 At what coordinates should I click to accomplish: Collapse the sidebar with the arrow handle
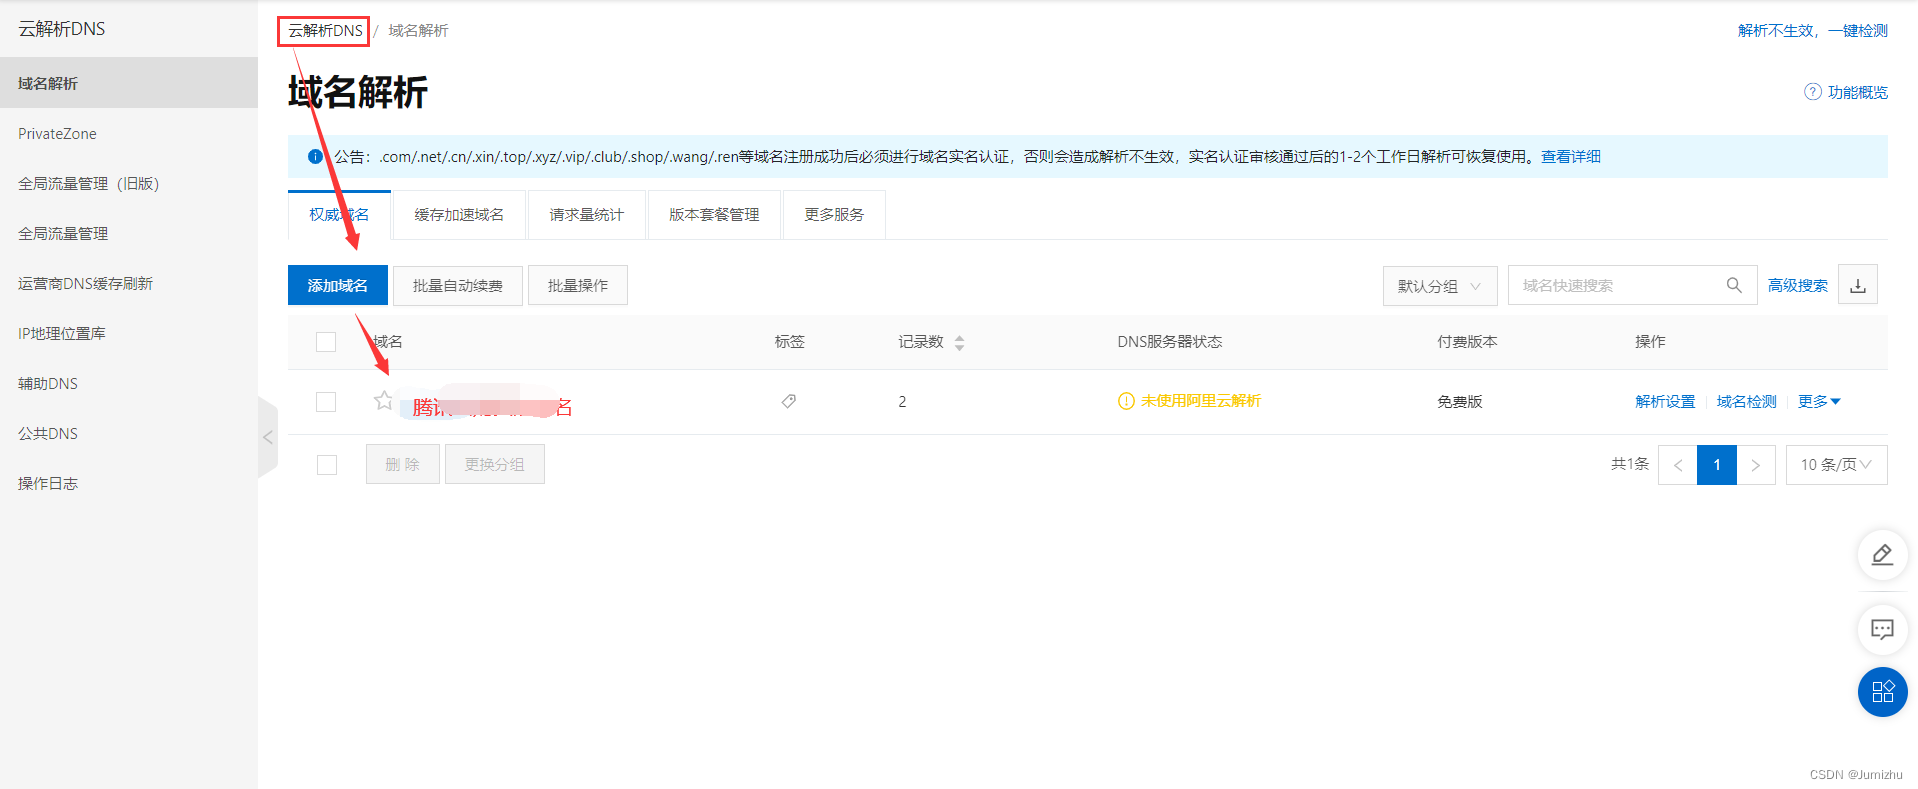[267, 437]
